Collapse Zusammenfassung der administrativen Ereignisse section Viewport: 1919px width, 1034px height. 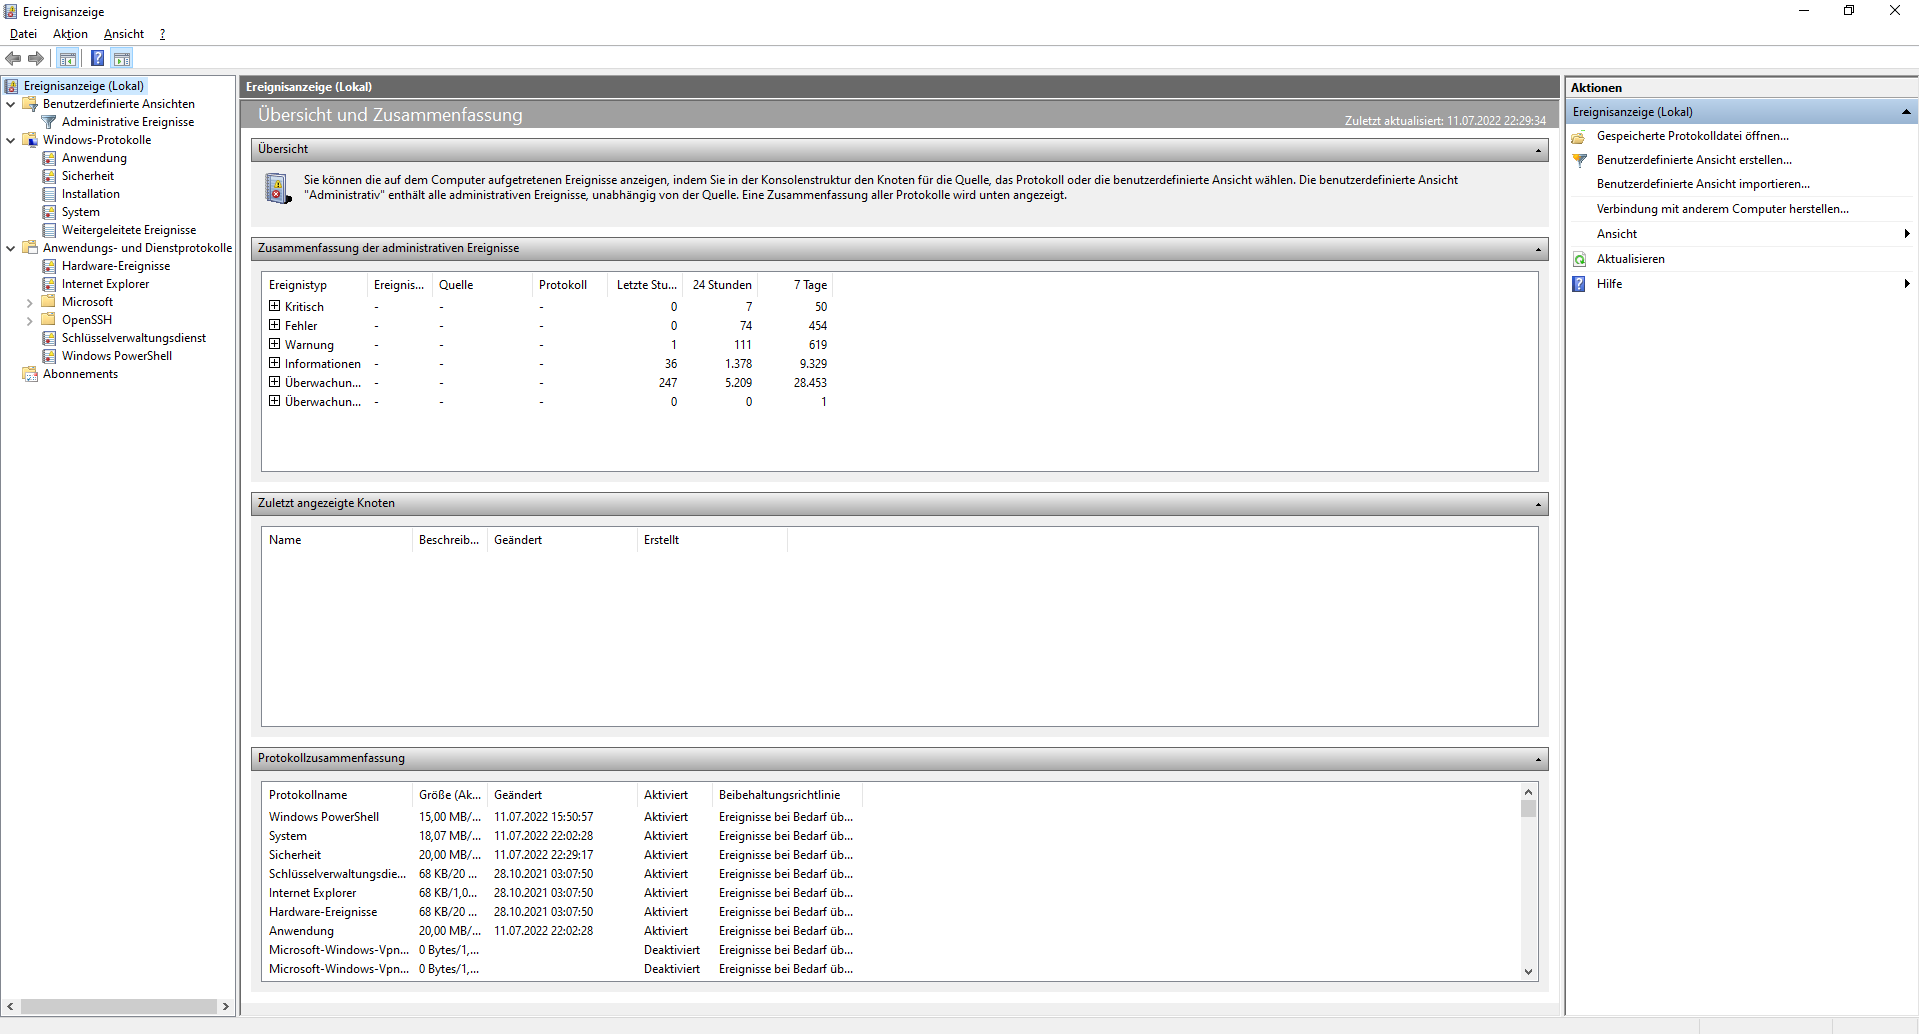click(1538, 249)
